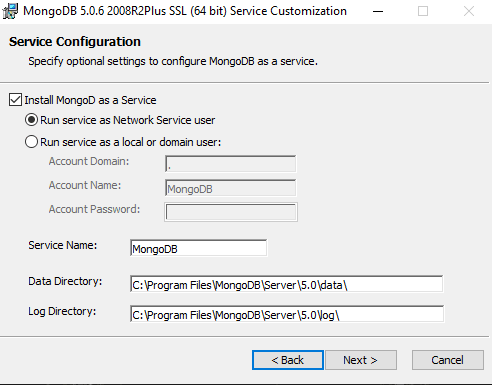Go to previous step with Back button
The height and width of the screenshot is (385, 492).
(288, 360)
